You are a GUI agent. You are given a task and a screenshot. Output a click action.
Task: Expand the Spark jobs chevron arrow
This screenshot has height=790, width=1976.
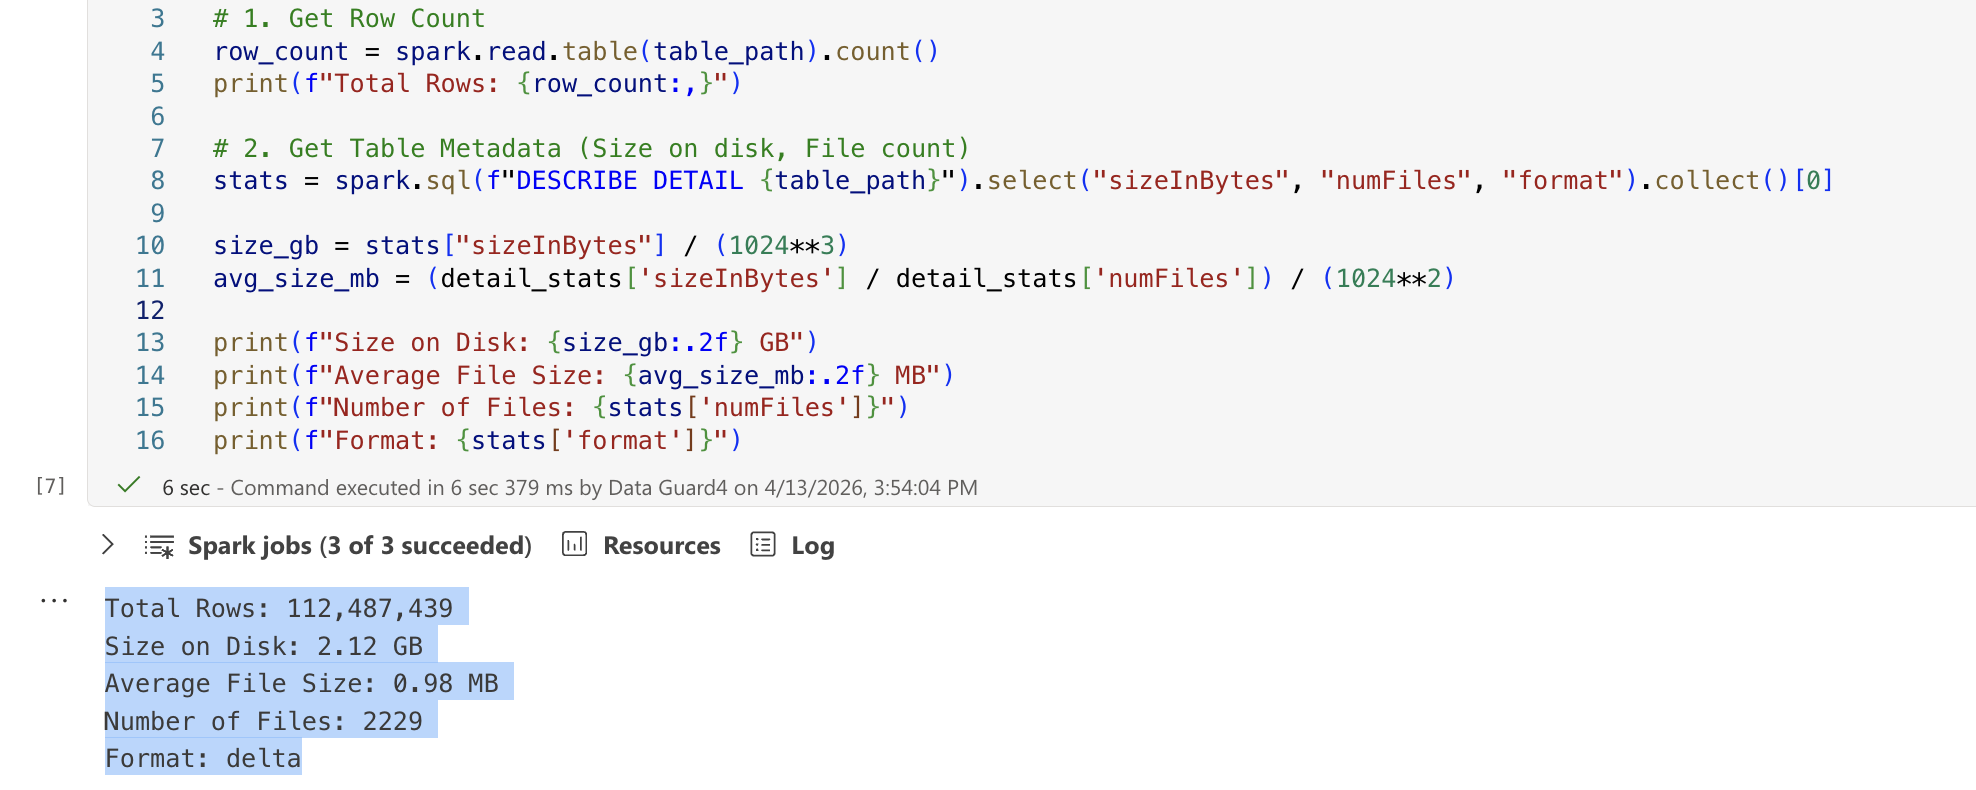click(x=108, y=545)
